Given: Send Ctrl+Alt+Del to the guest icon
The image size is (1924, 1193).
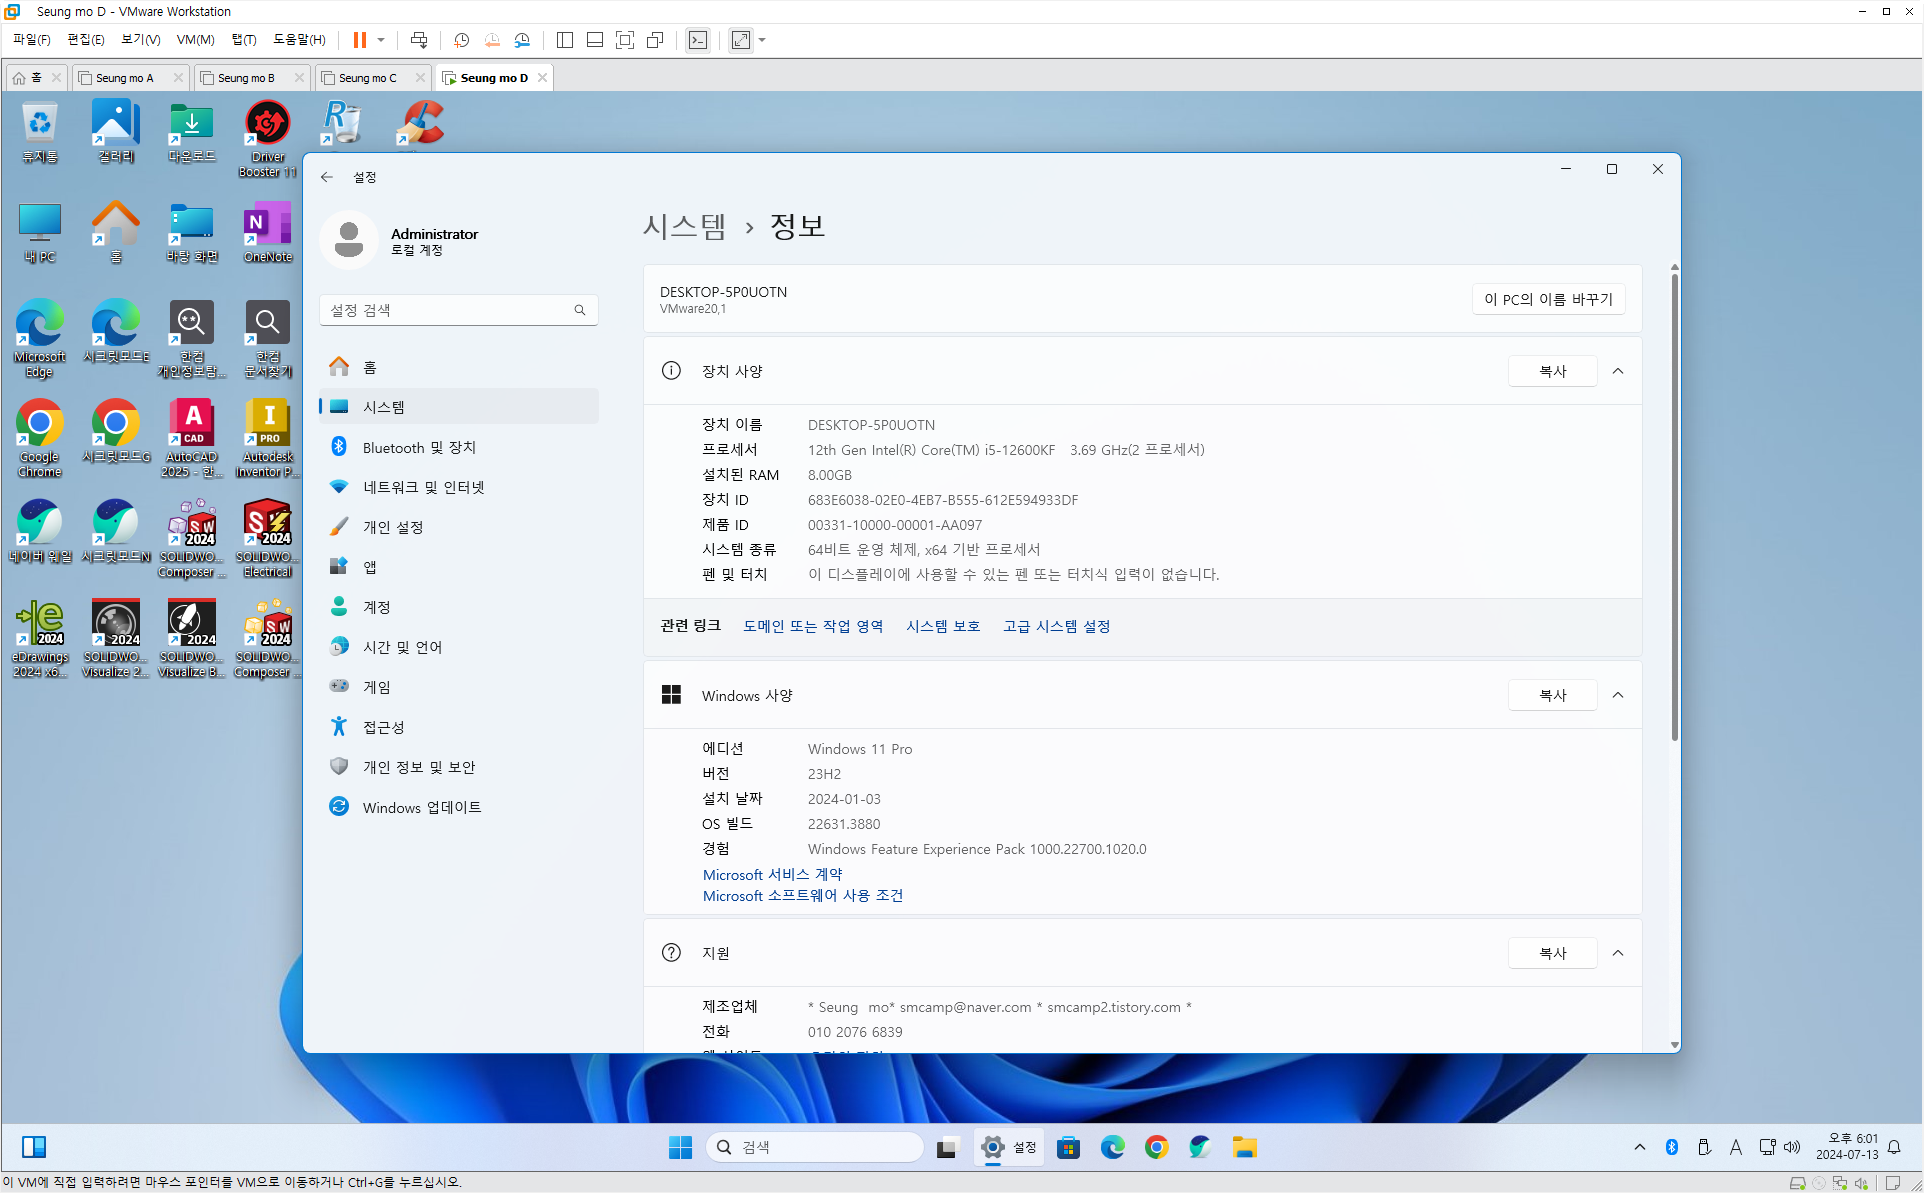Looking at the screenshot, I should [419, 40].
